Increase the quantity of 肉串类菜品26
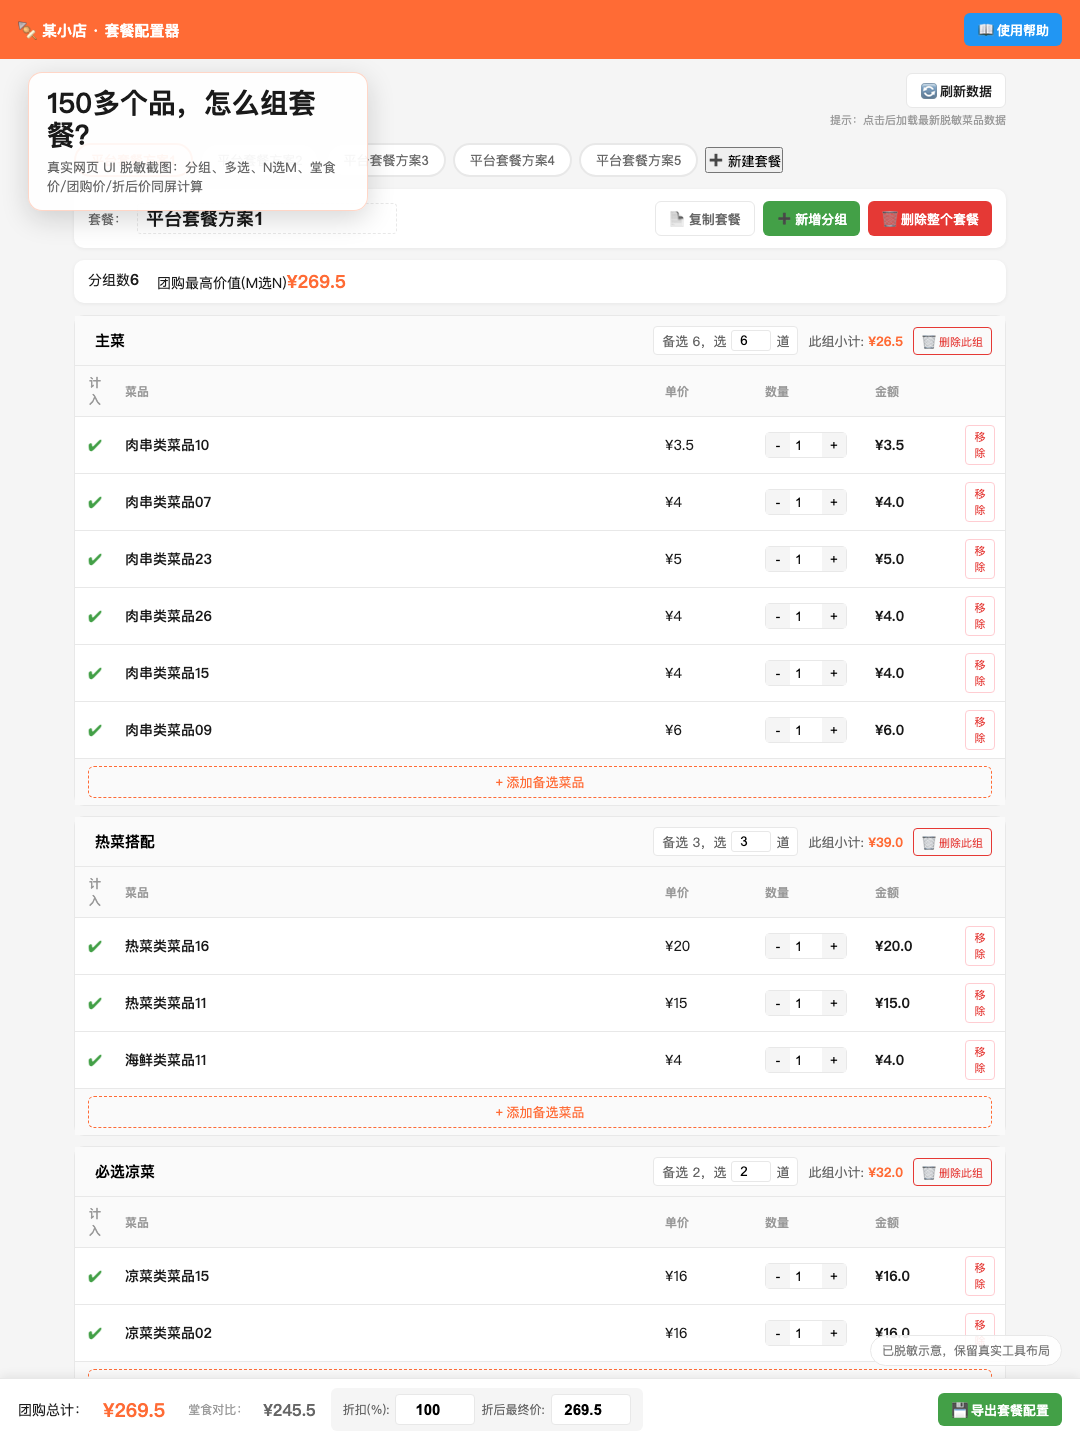 [833, 616]
